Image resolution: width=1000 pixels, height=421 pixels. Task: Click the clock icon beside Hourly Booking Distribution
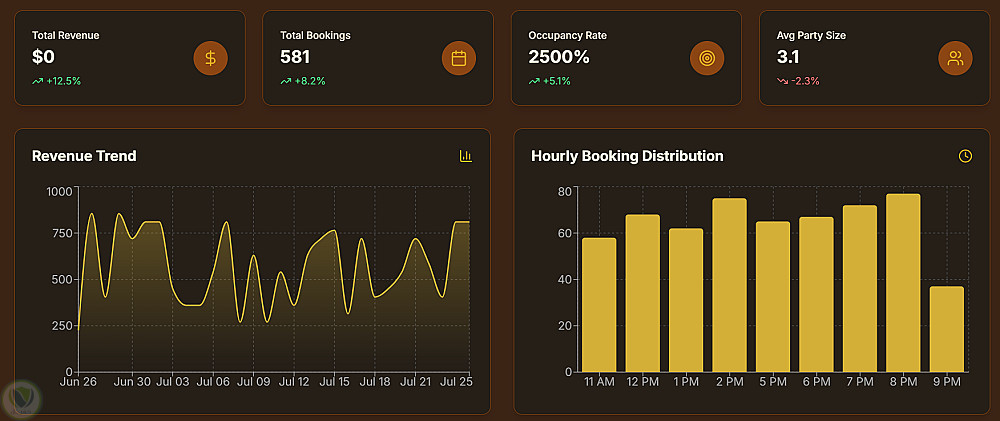coord(966,156)
